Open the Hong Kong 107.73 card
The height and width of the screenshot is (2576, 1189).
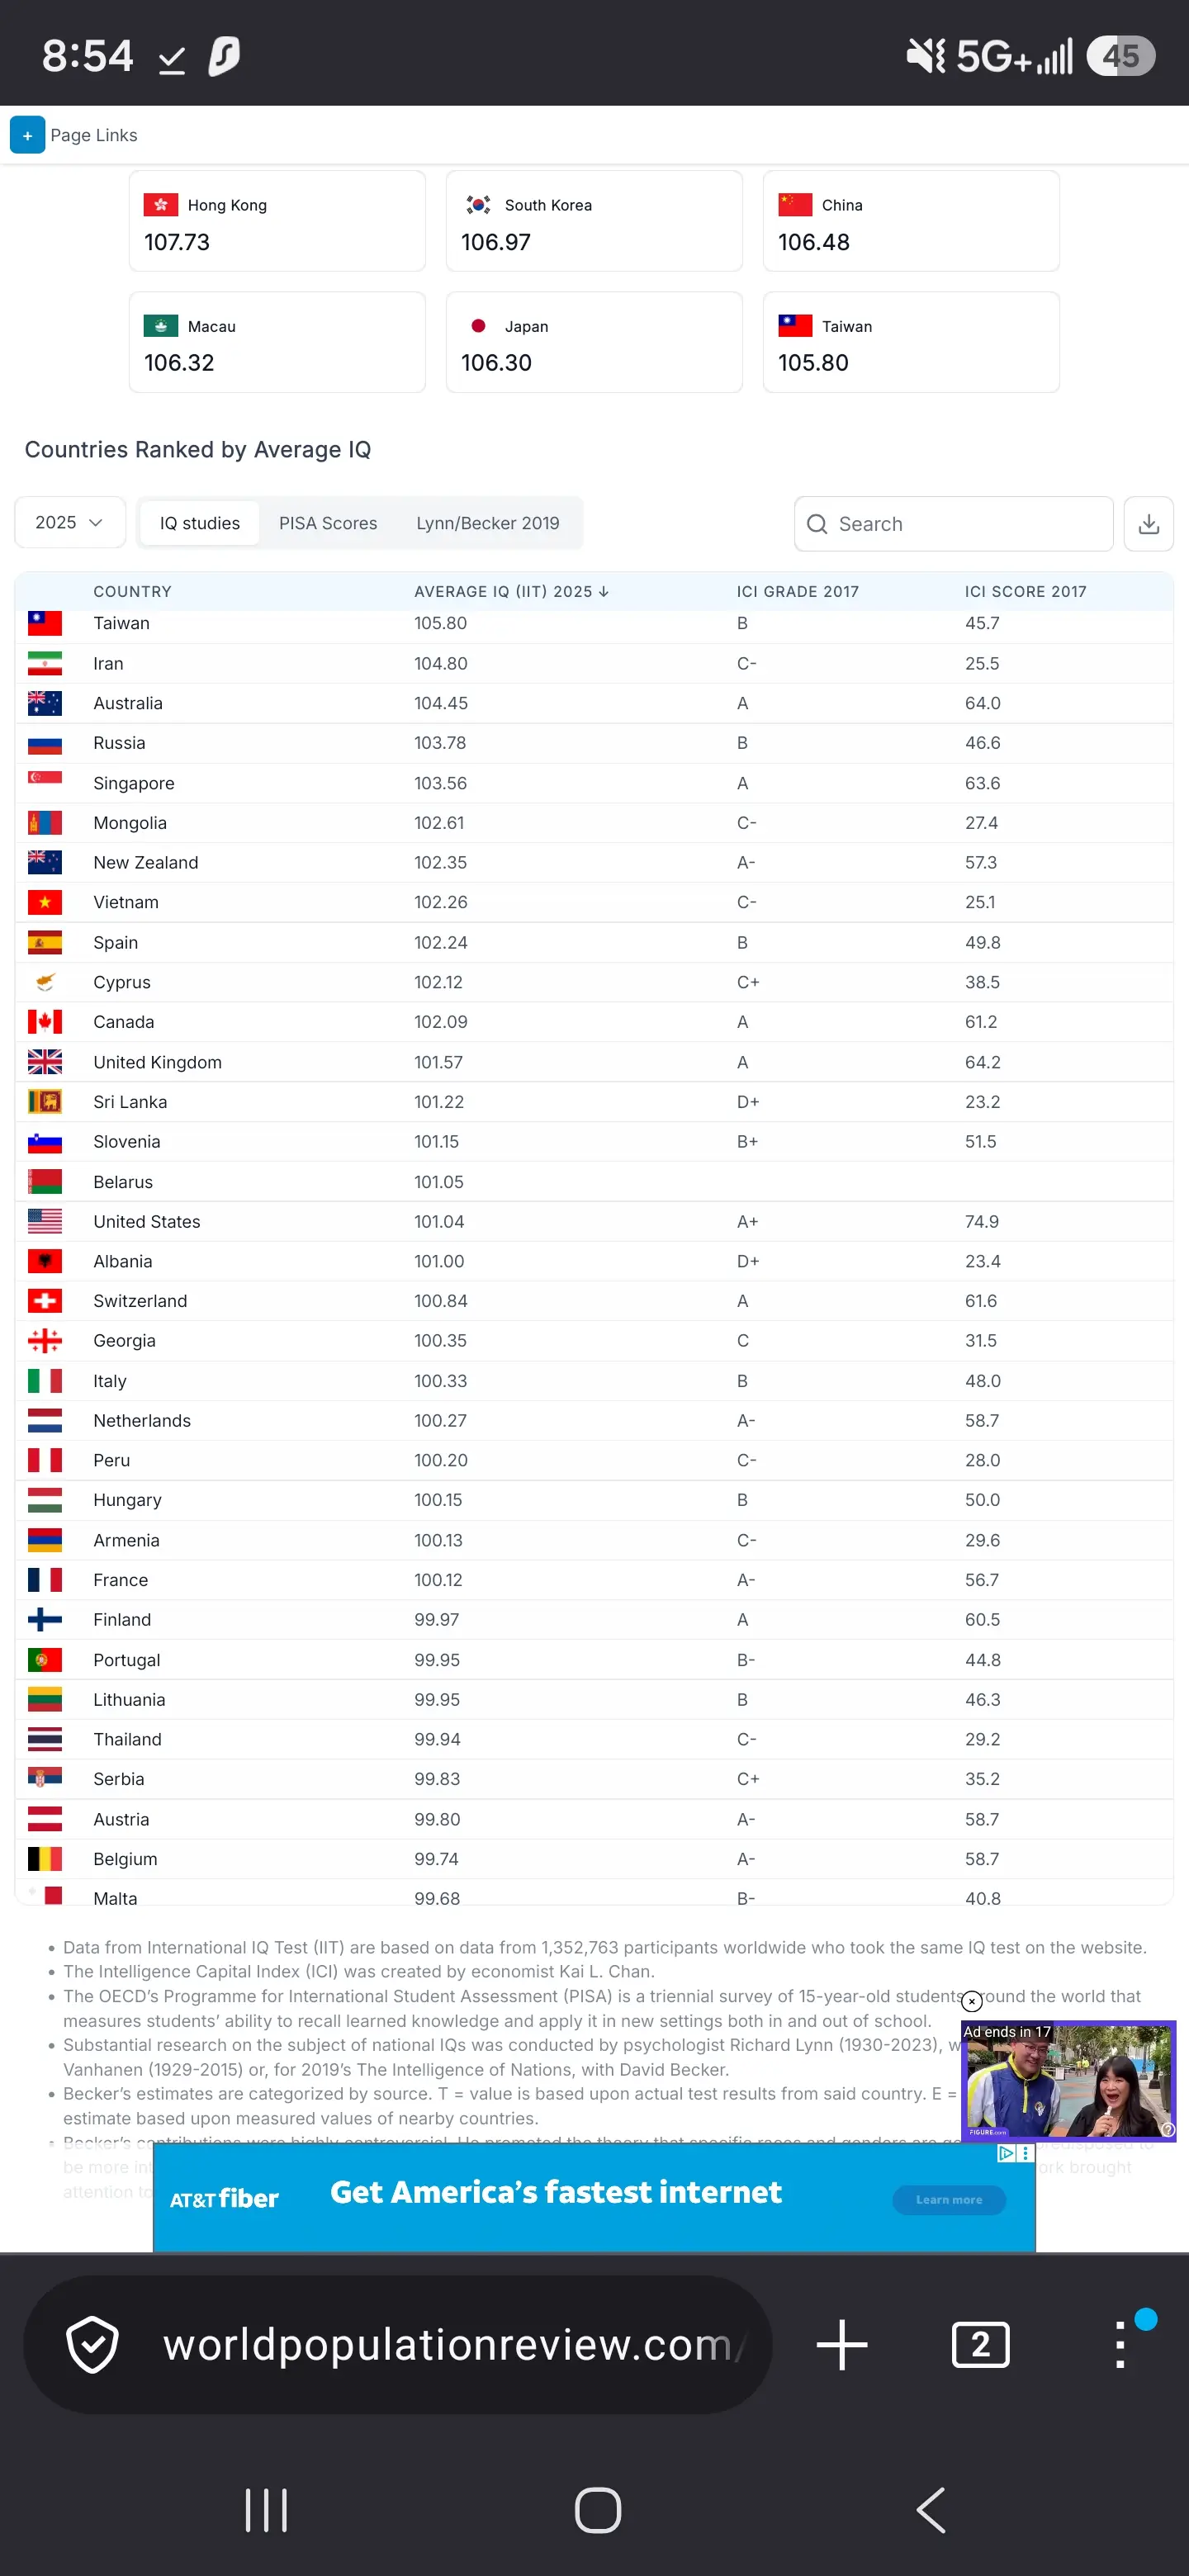pos(277,221)
